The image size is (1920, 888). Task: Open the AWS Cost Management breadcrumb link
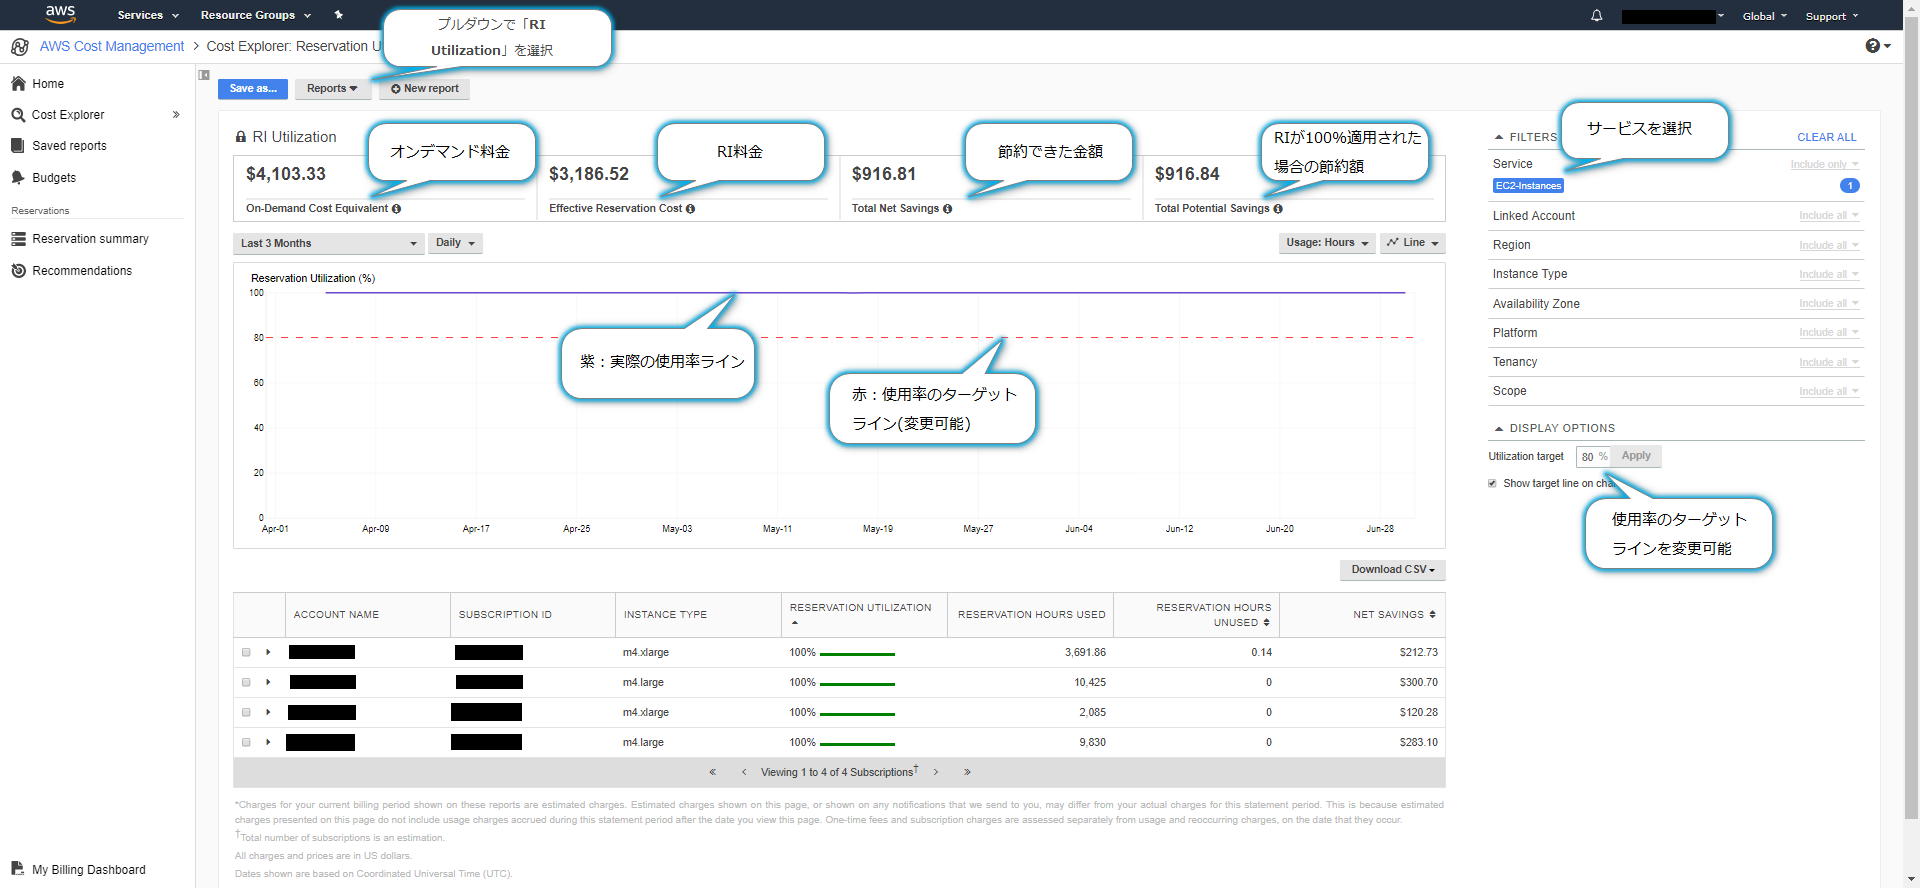tap(112, 46)
